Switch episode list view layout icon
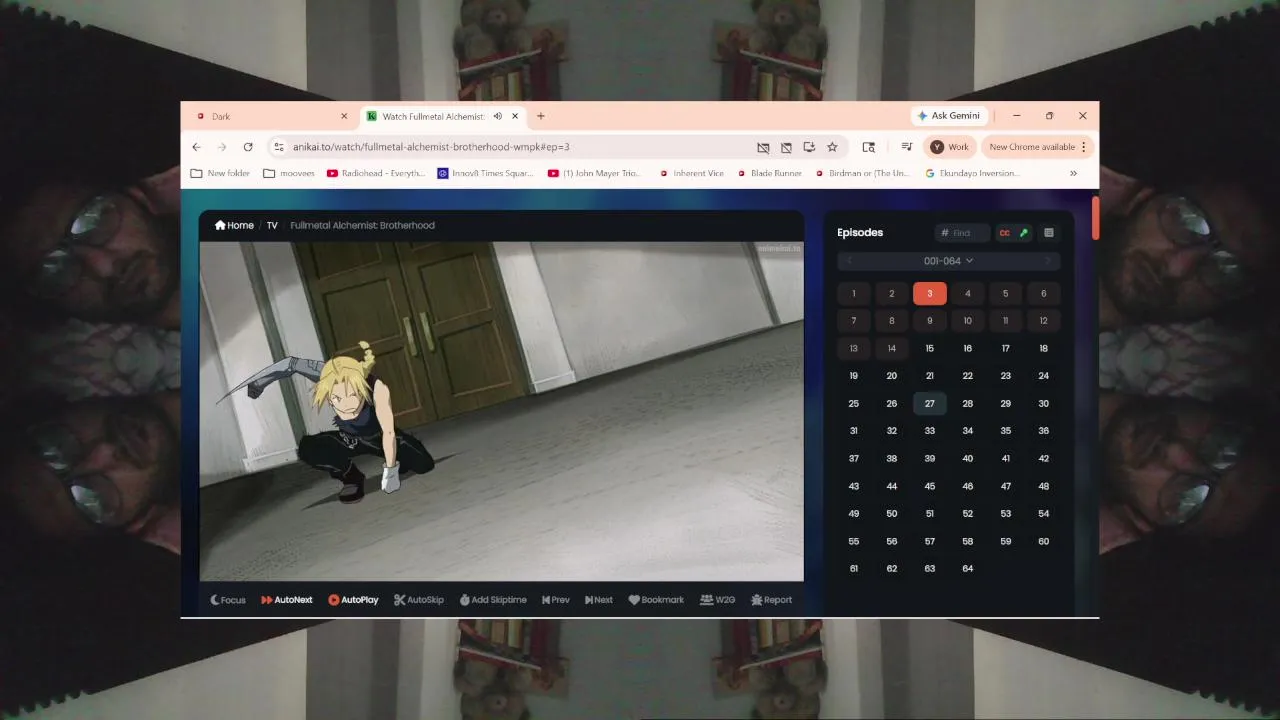1280x720 pixels. point(1048,233)
